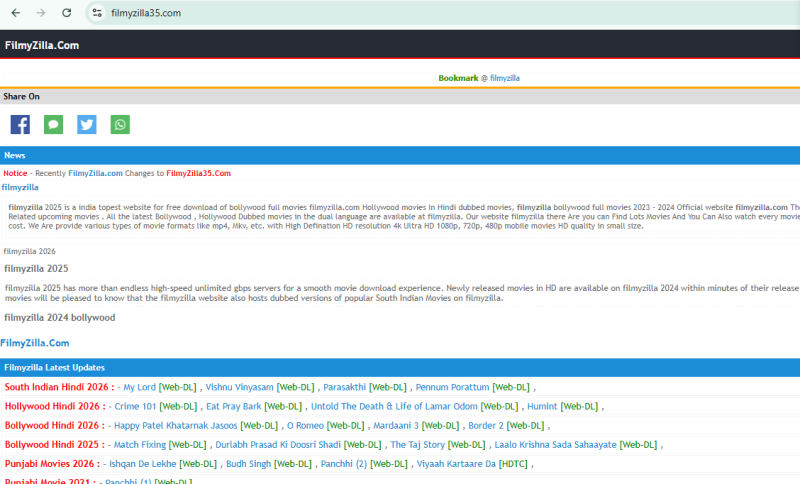Click the 'Share On' section label
800x484 pixels.
pyautogui.click(x=21, y=96)
